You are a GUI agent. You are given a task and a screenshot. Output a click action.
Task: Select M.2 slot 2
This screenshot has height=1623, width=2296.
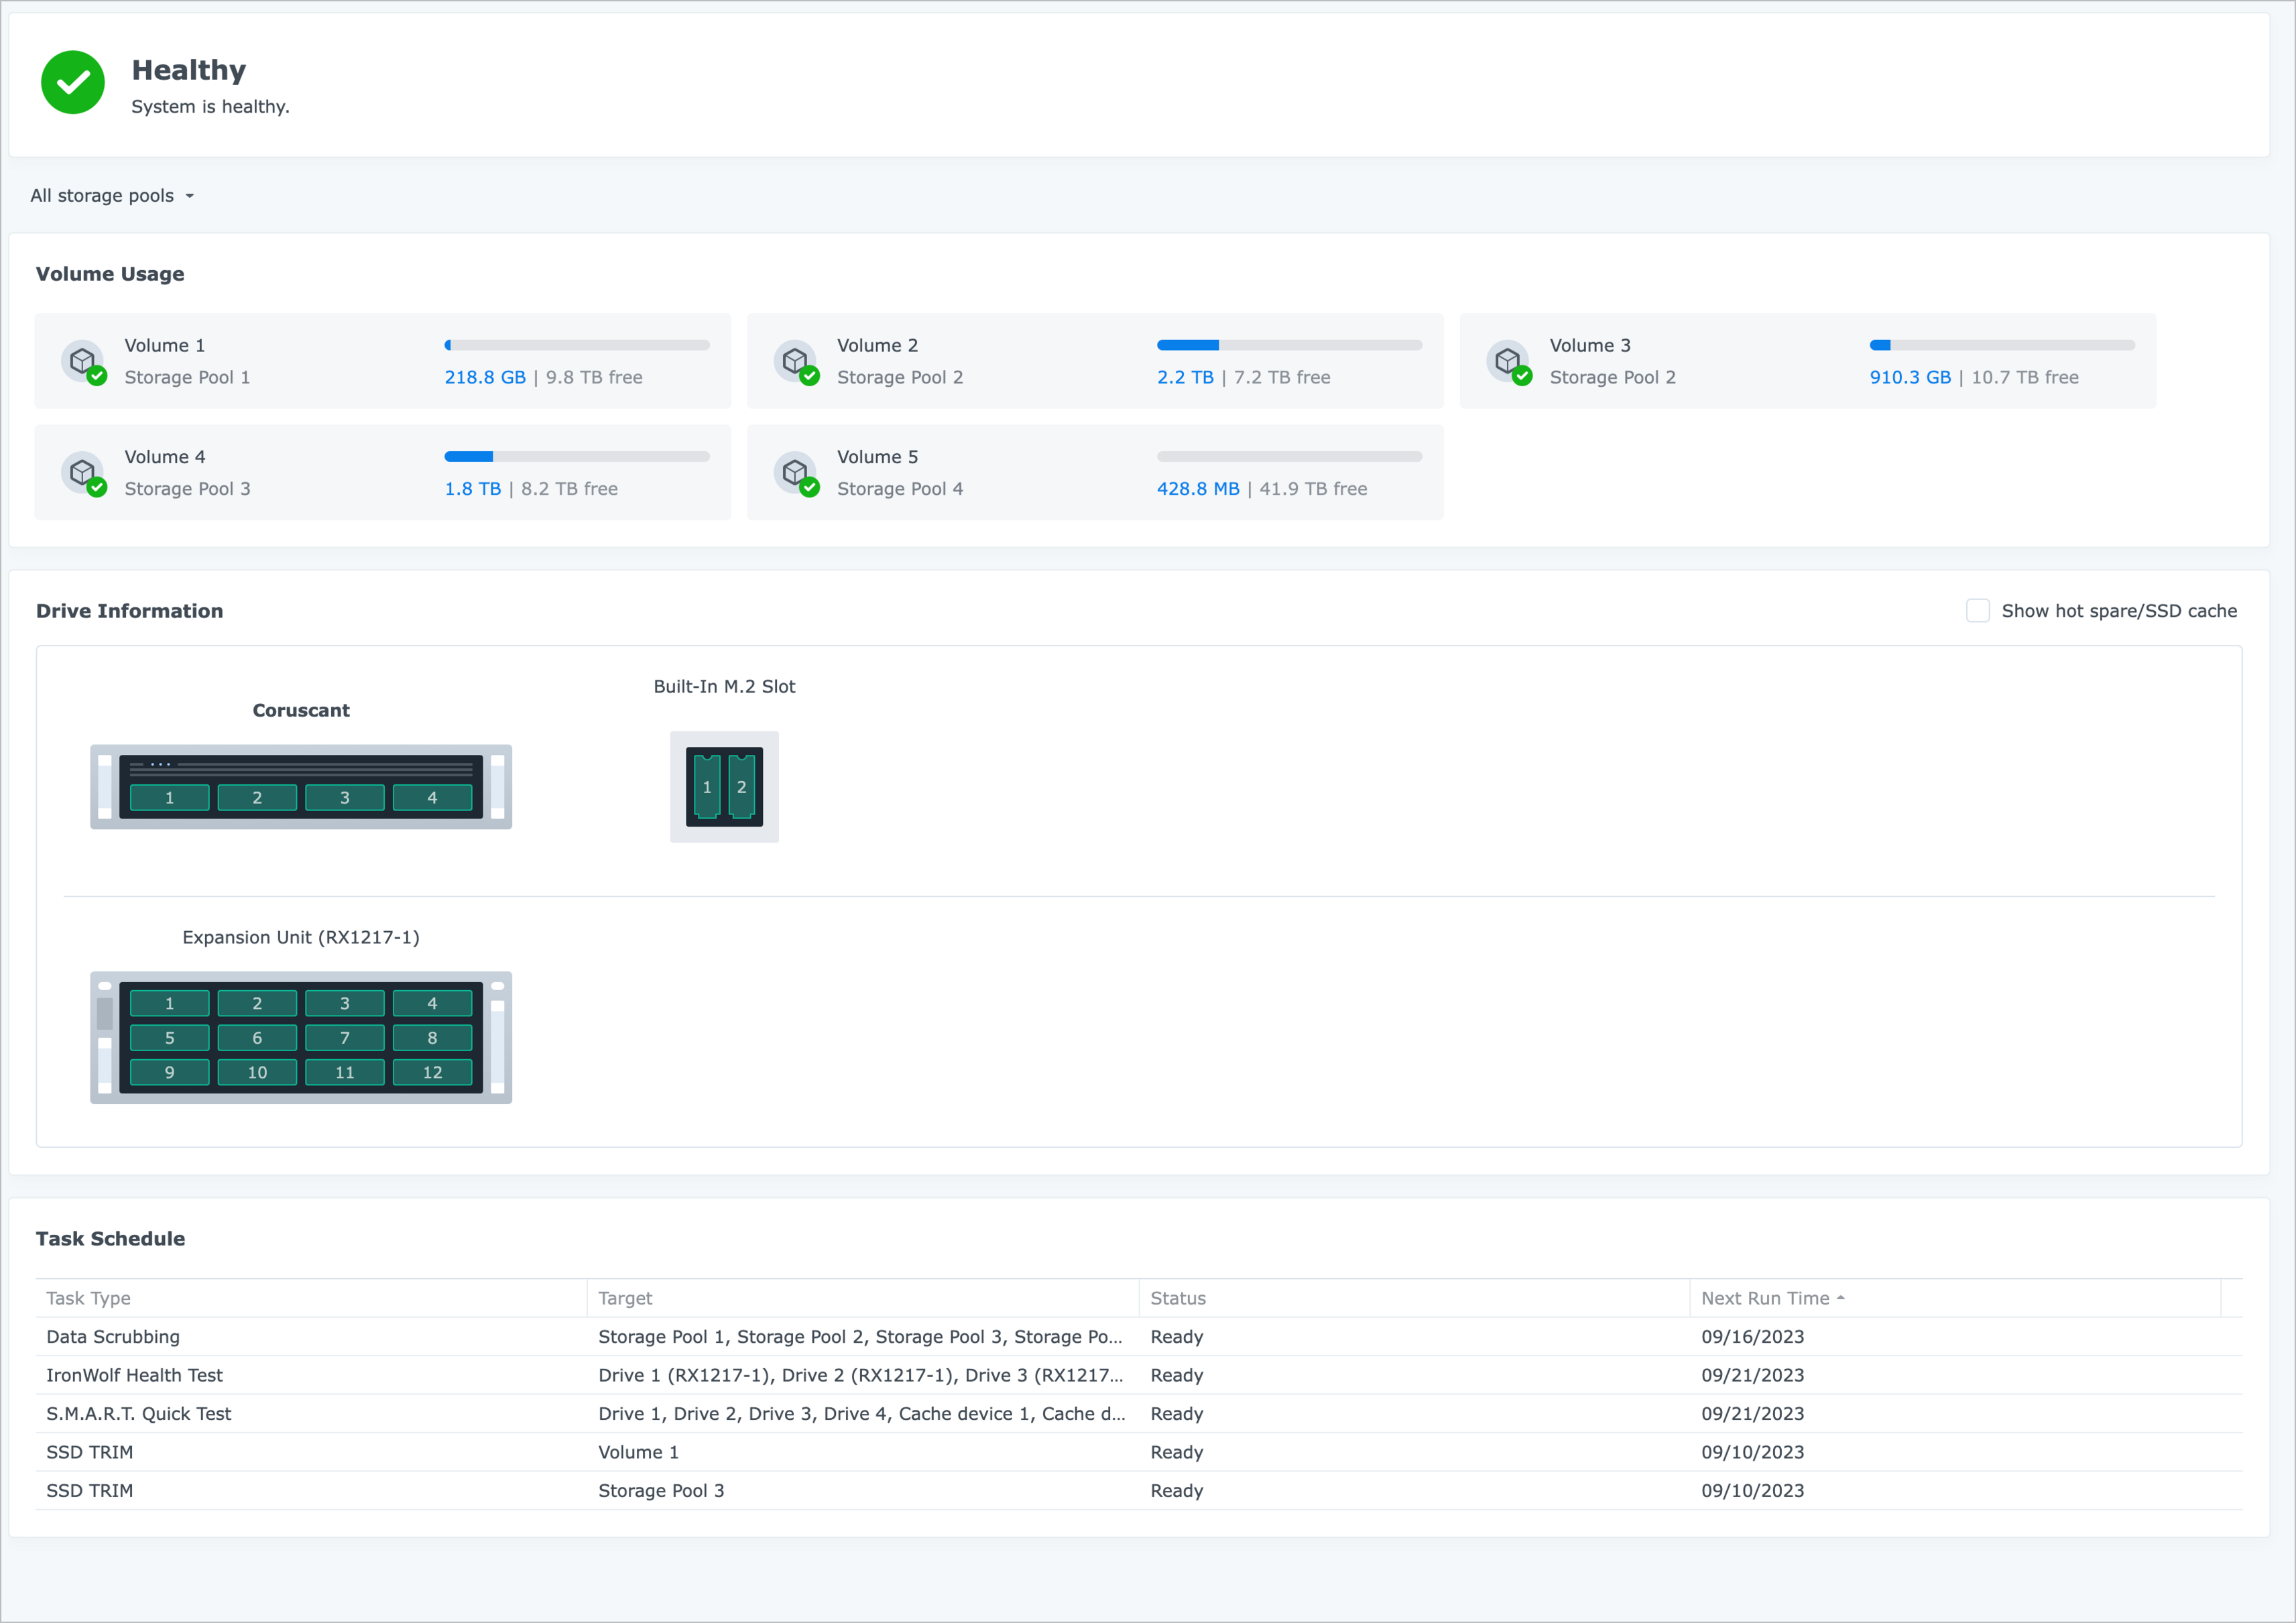click(x=741, y=787)
